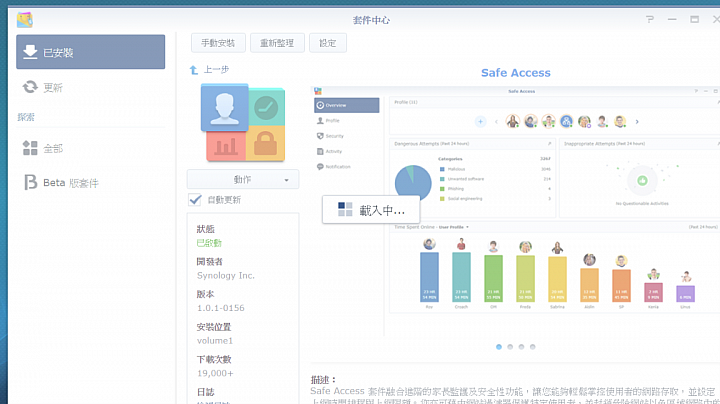The width and height of the screenshot is (720, 404).
Task: Click the grid icon beside 全部
Action: (x=30, y=148)
